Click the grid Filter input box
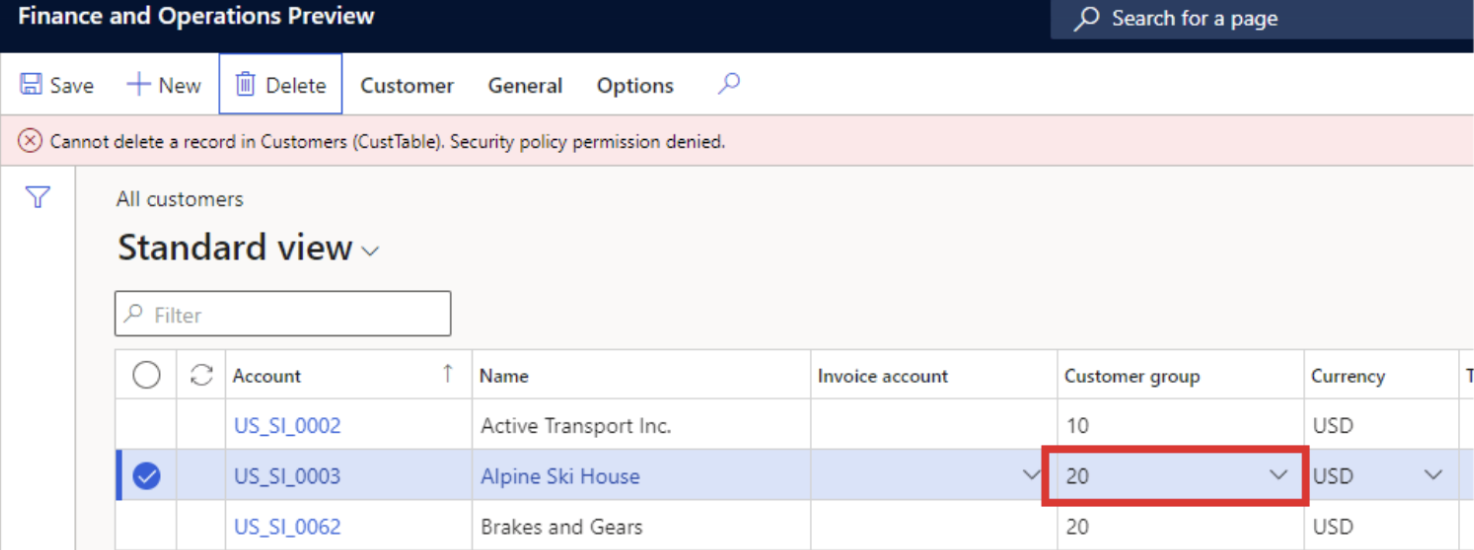Viewport: 1474px width, 550px height. pyautogui.click(x=283, y=314)
